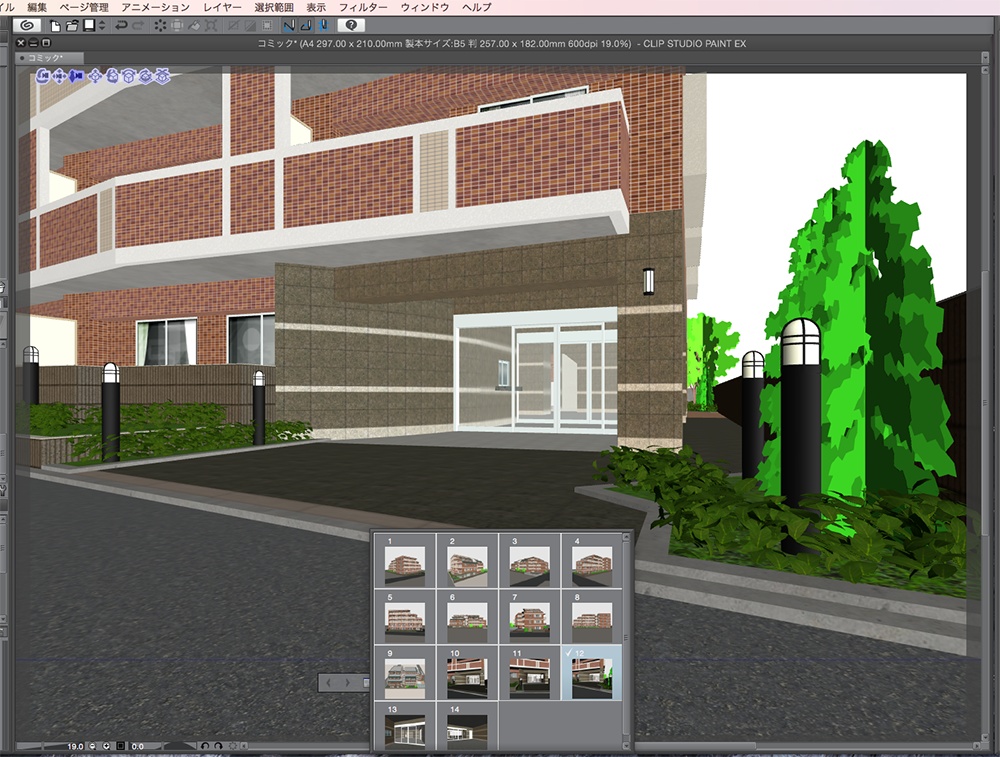This screenshot has height=757, width=1000.
Task: Choose camera angle preset 6
Action: [467, 617]
